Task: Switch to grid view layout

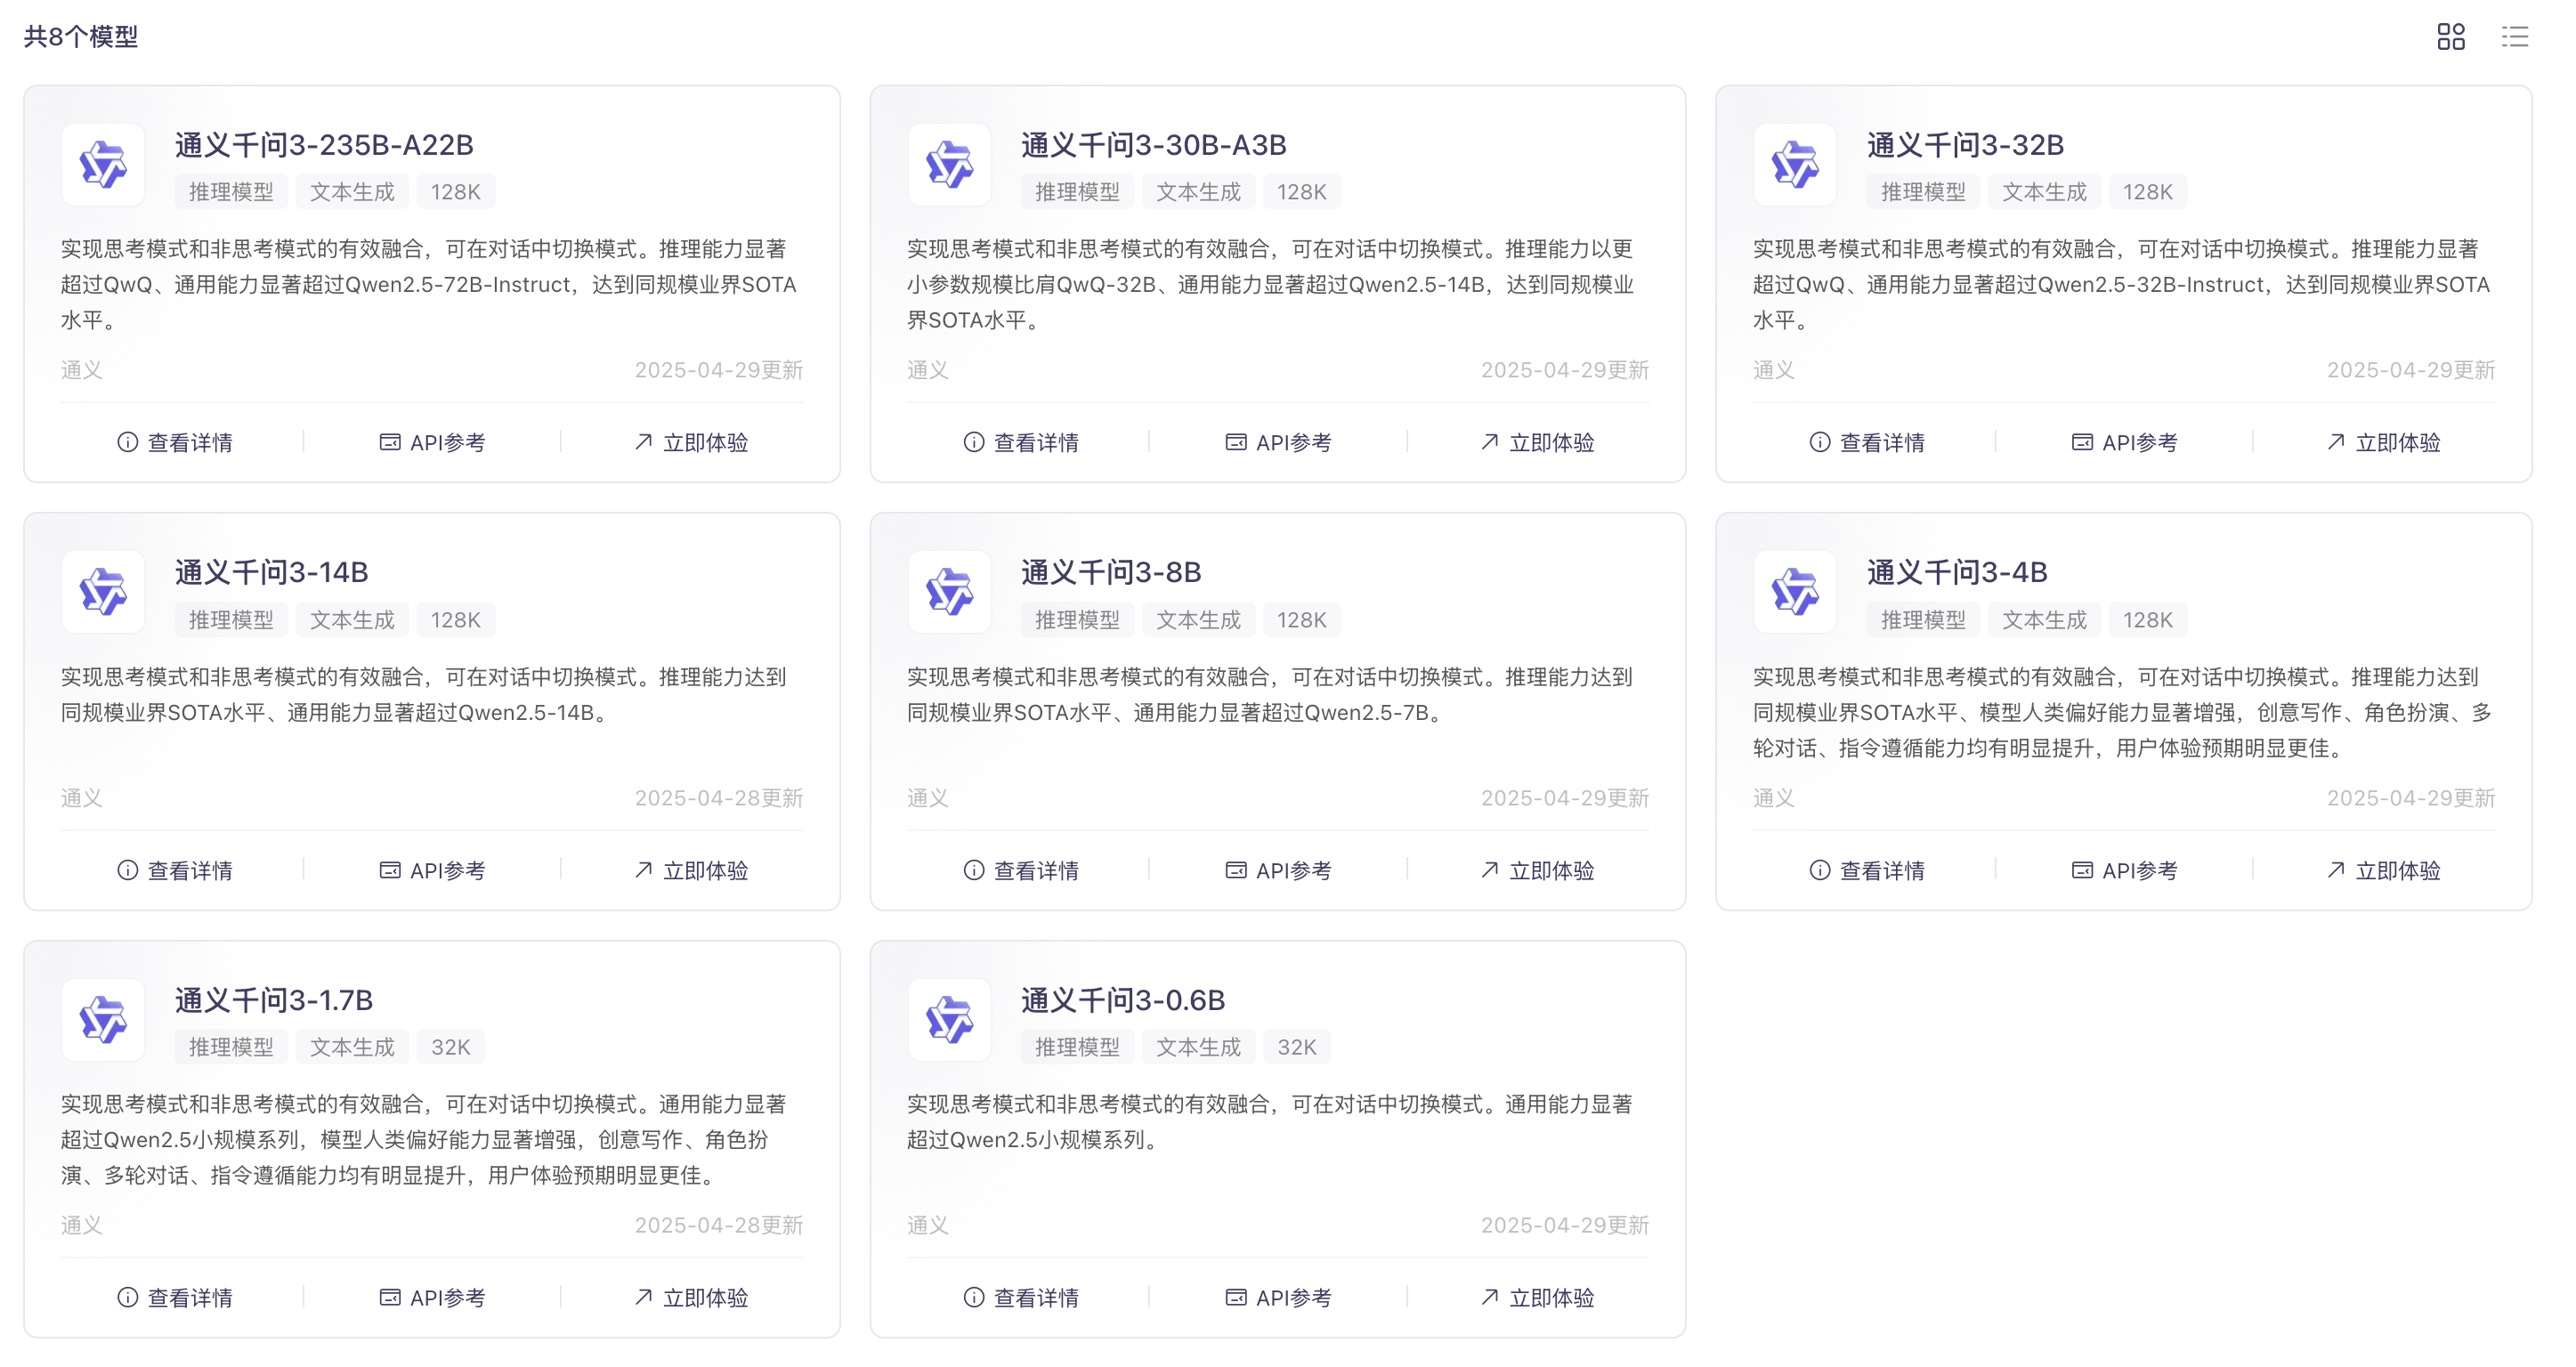Action: click(x=2450, y=37)
